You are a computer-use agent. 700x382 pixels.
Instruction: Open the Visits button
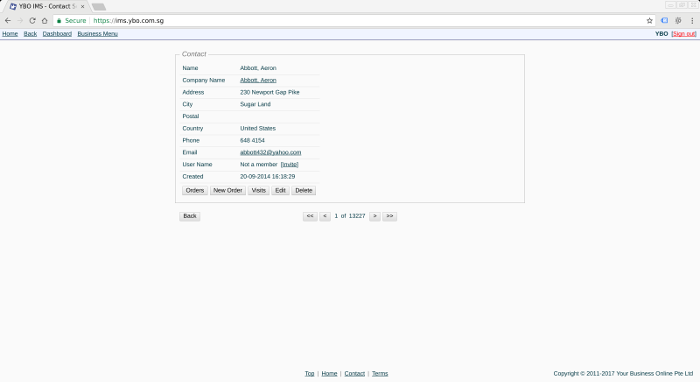pyautogui.click(x=258, y=191)
